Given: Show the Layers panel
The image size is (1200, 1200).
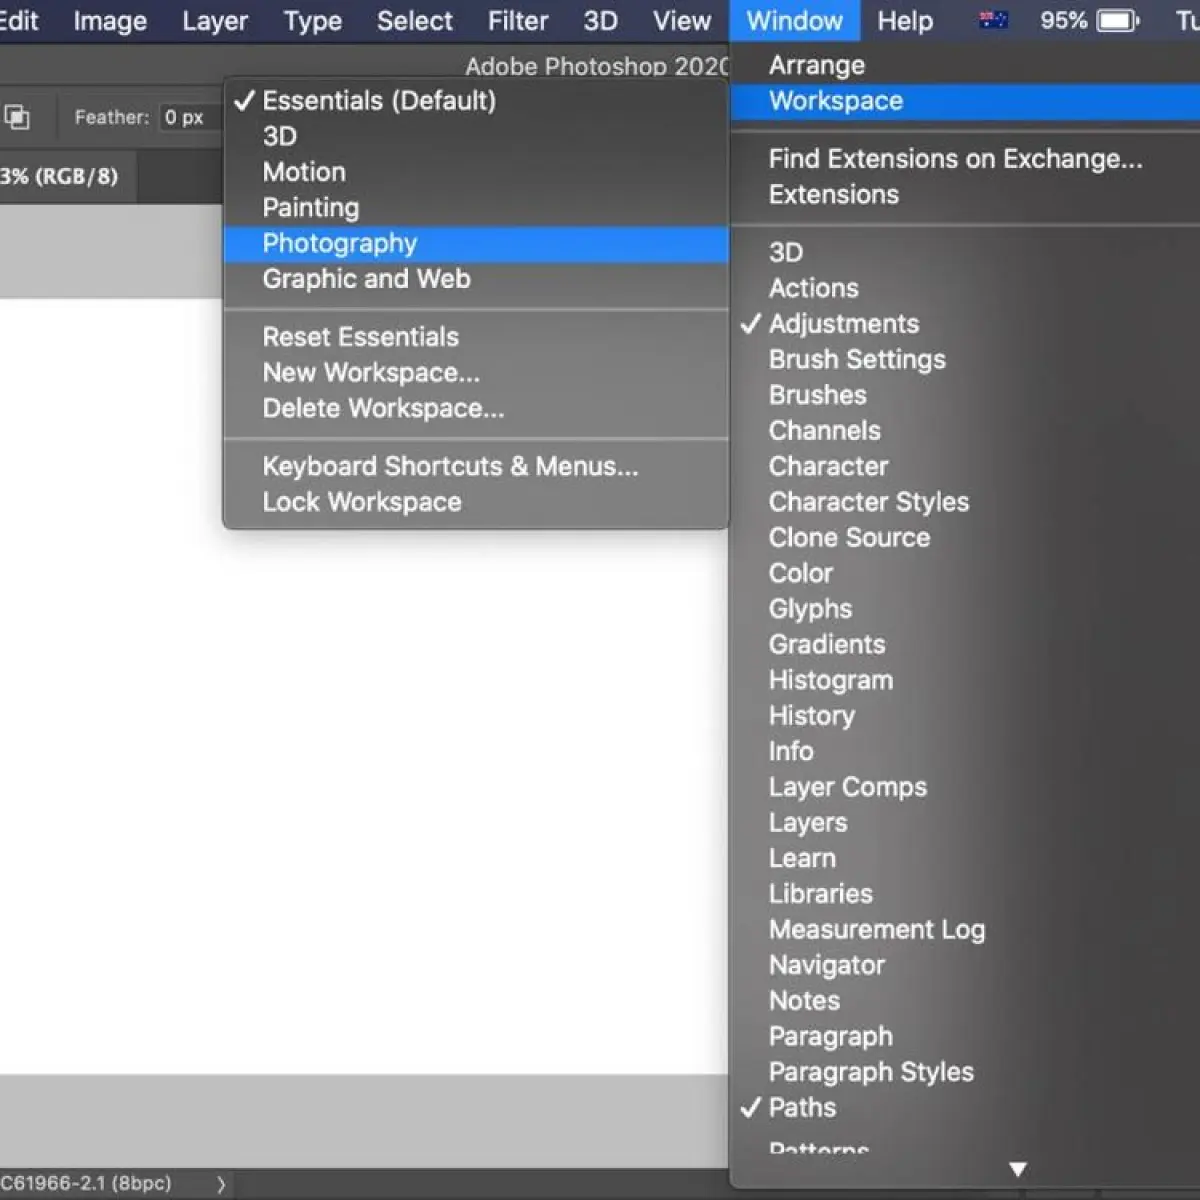Looking at the screenshot, I should (965, 823).
